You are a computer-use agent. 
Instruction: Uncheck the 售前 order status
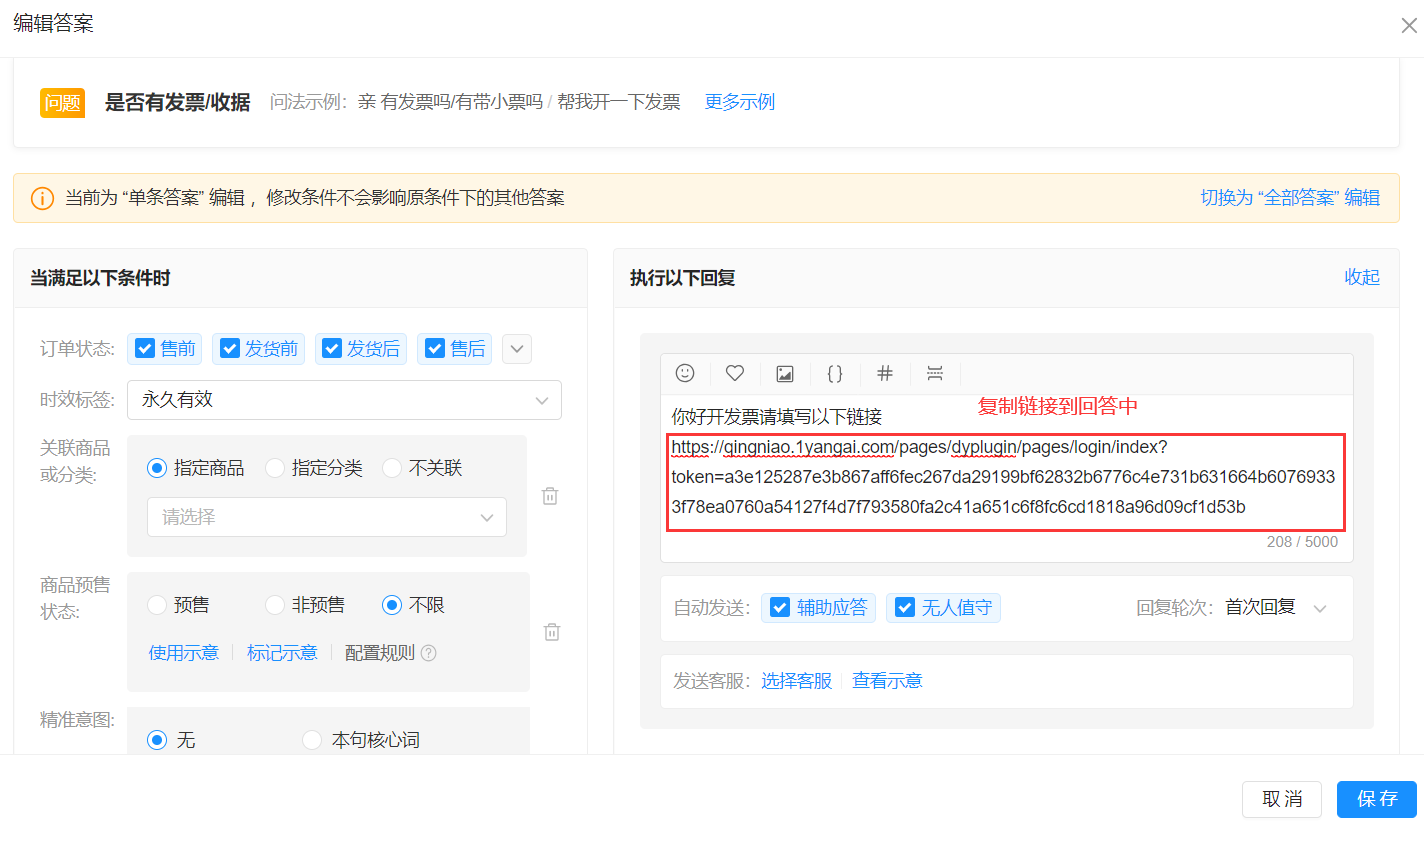[145, 348]
